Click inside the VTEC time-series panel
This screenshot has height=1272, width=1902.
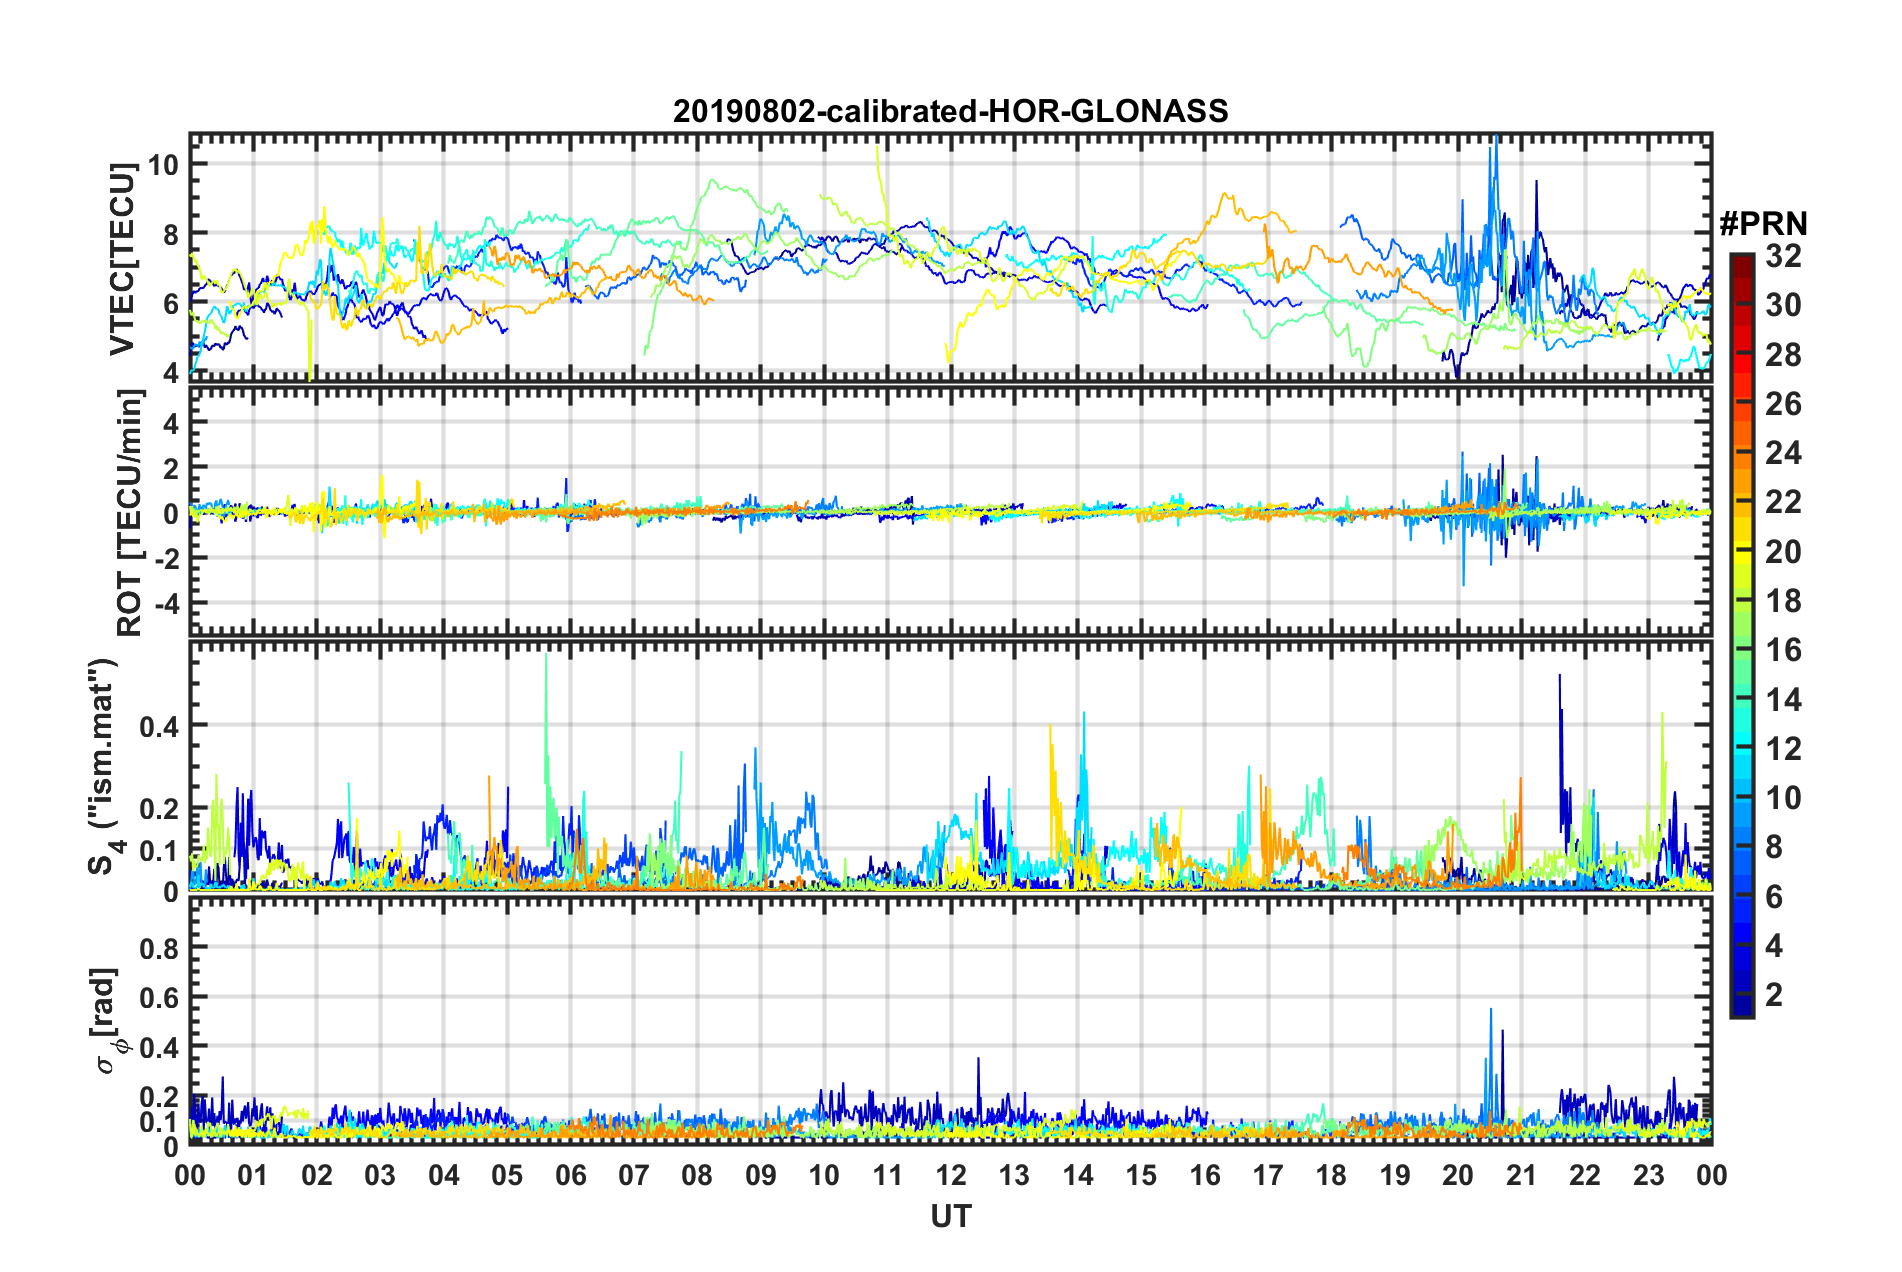(x=950, y=257)
